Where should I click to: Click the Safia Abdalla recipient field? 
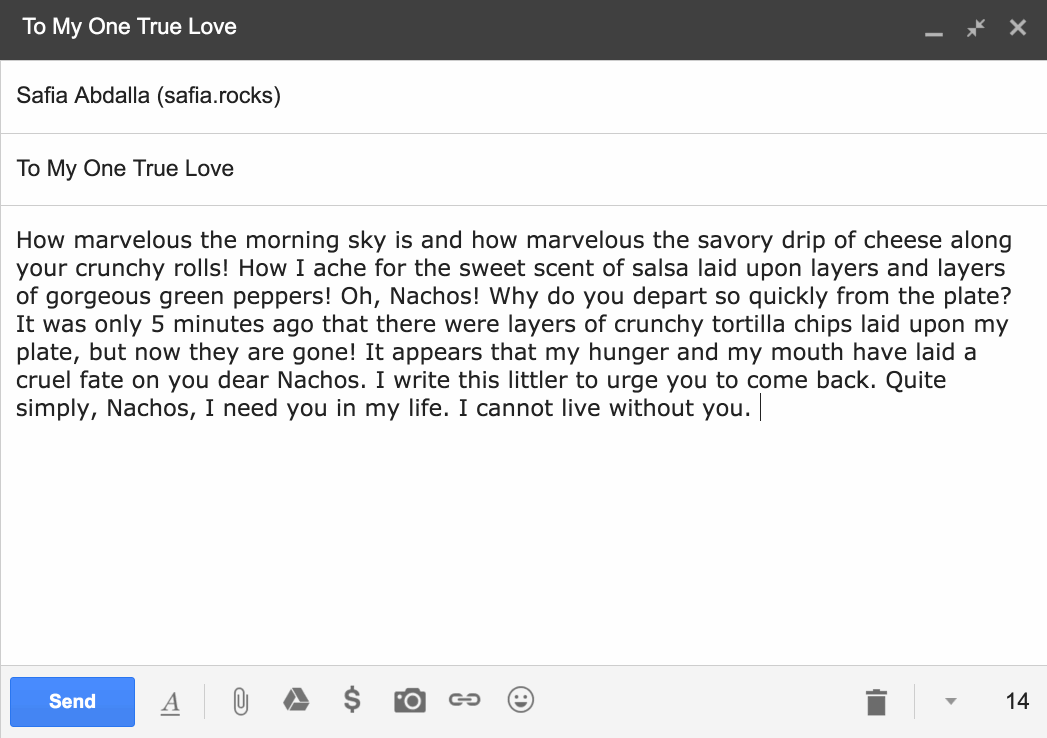(524, 96)
